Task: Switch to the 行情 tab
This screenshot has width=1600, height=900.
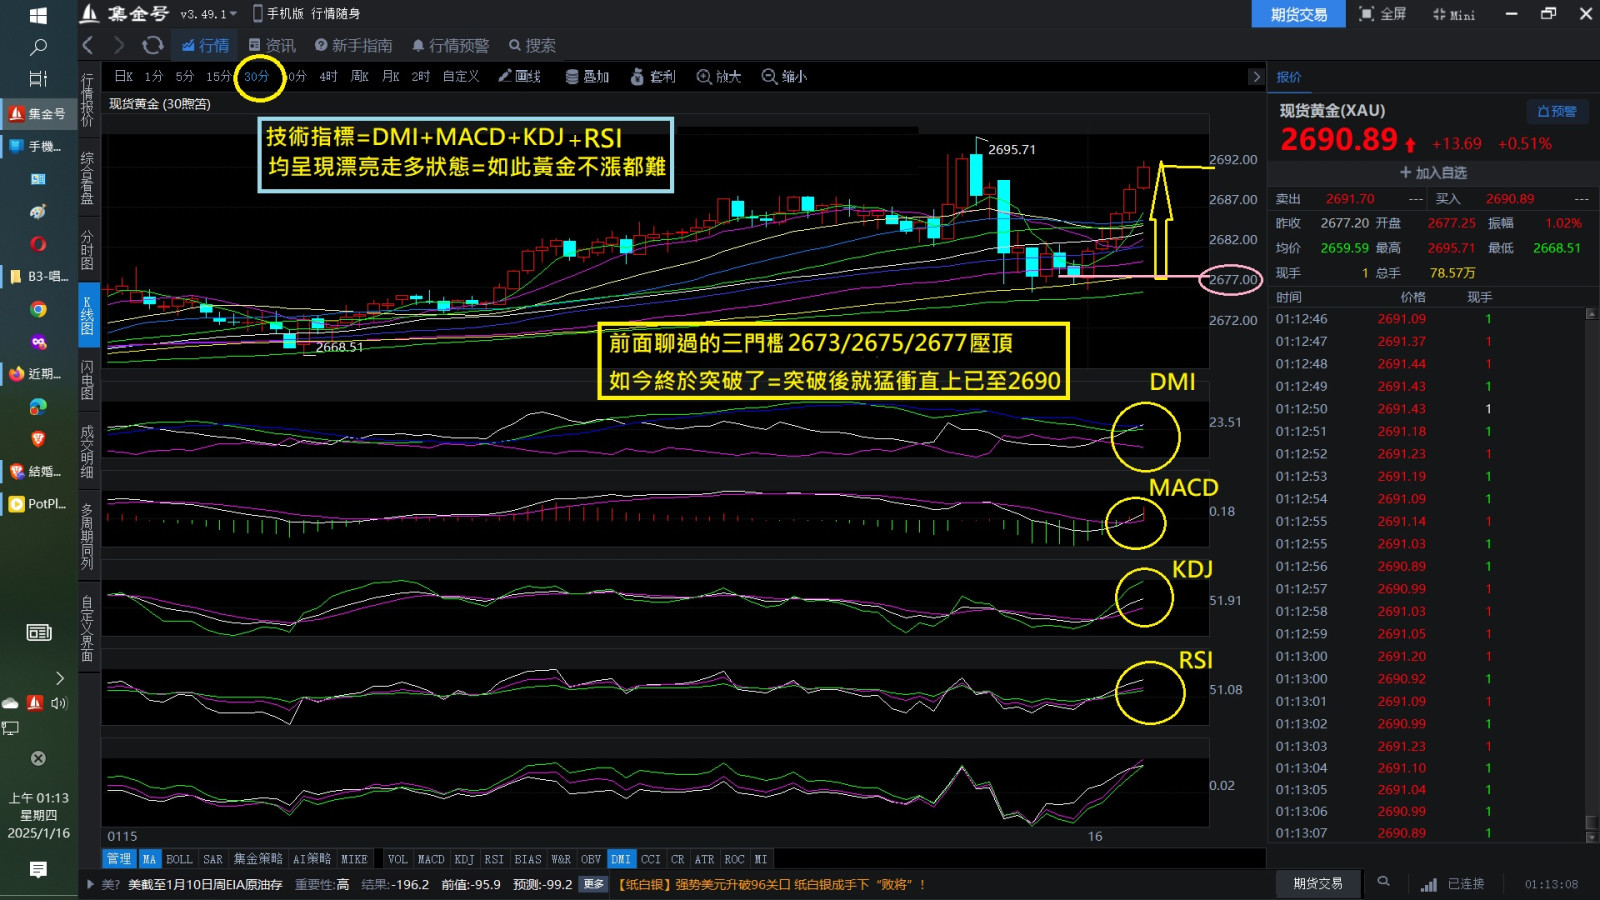Action: pos(205,45)
